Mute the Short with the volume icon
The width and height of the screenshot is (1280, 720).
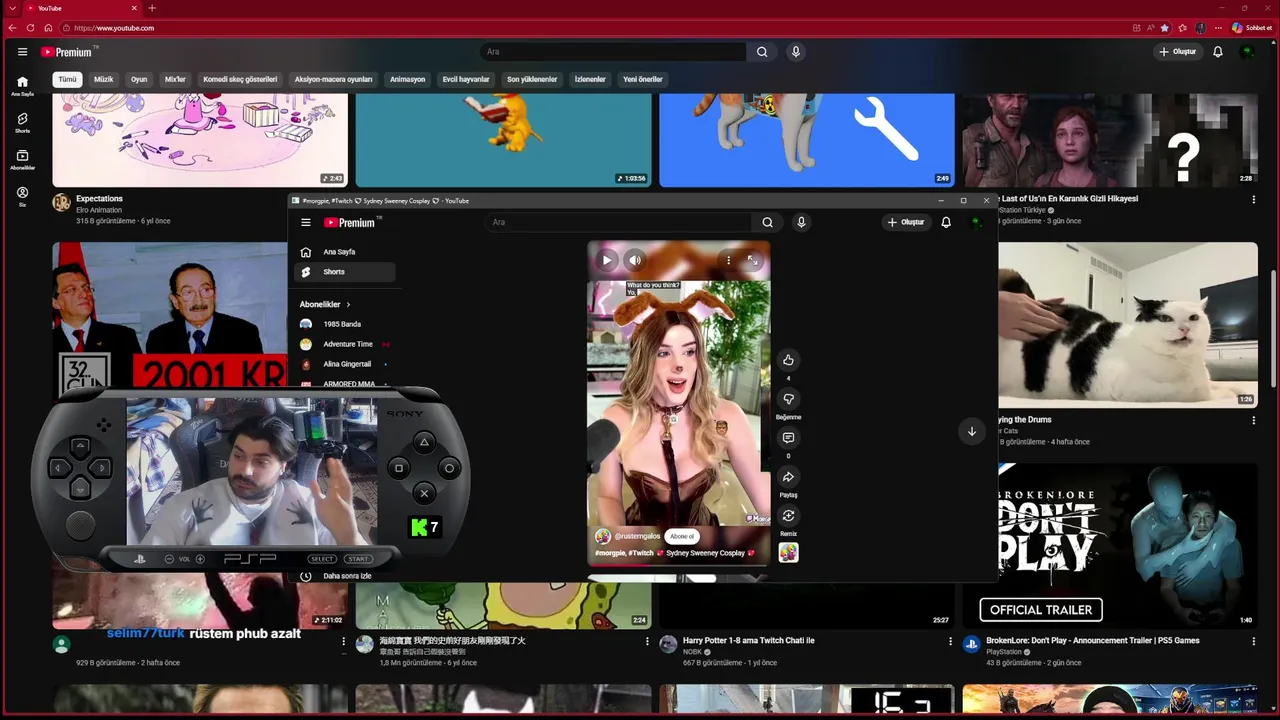(x=634, y=260)
